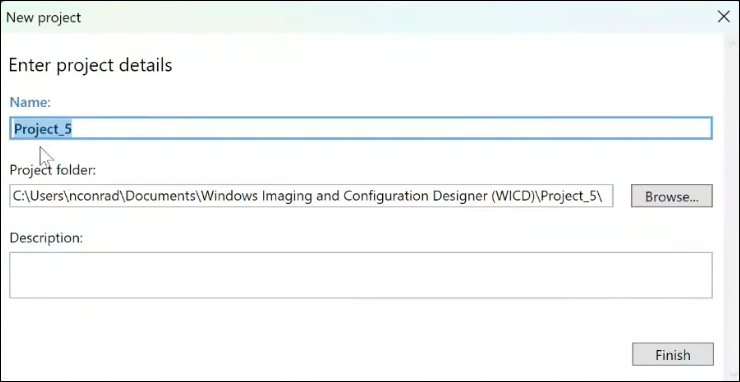This screenshot has height=382, width=740.
Task: Click the "Description:" label
Action: click(x=46, y=238)
